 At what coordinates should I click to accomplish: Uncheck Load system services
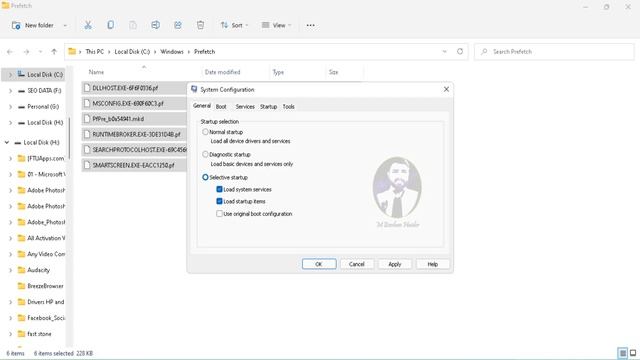pos(219,189)
